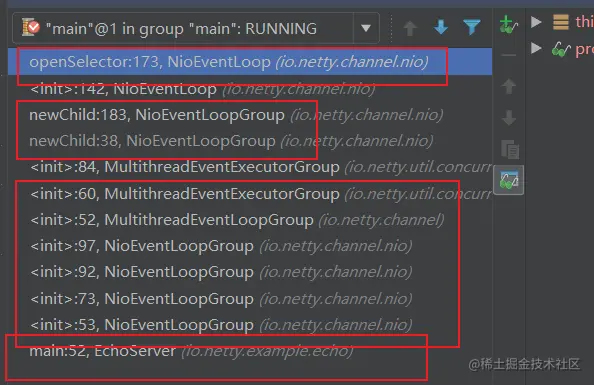Select frame <init>:97, NioEventLoopGroup
Image resolution: width=594 pixels, height=385 pixels.
[250, 246]
